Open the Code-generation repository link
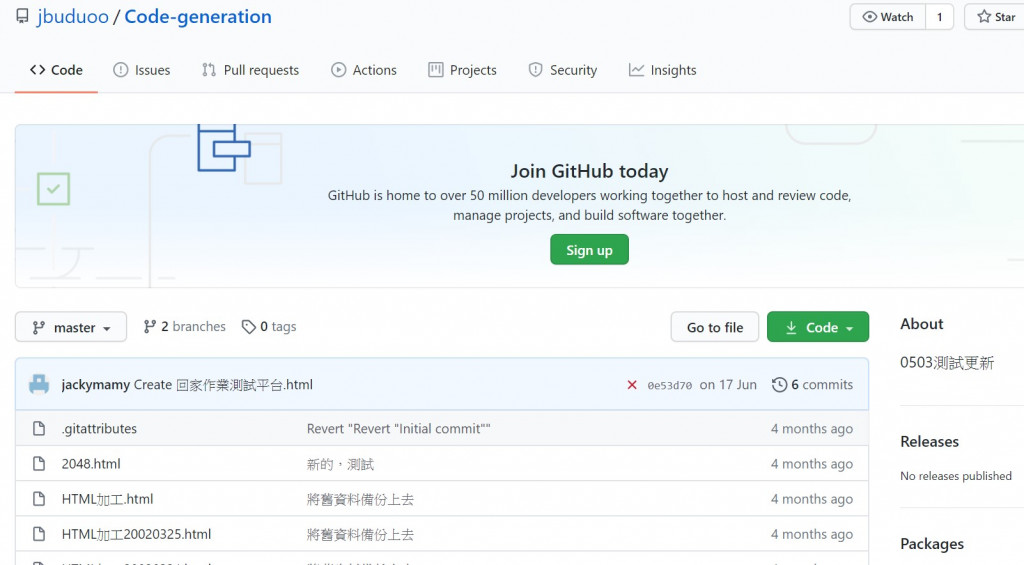1024x565 pixels. point(198,16)
